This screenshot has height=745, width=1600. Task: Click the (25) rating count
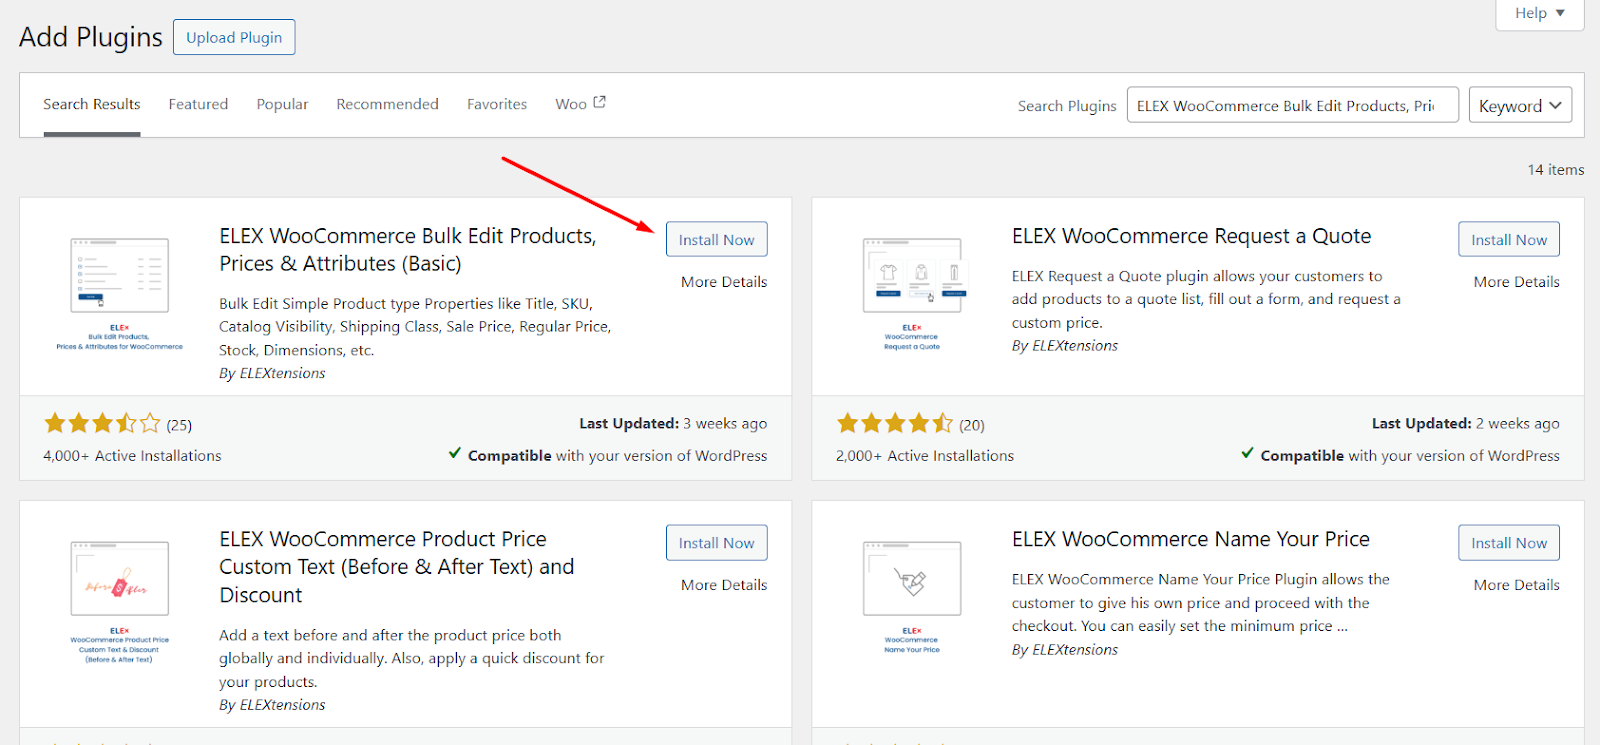tap(179, 425)
